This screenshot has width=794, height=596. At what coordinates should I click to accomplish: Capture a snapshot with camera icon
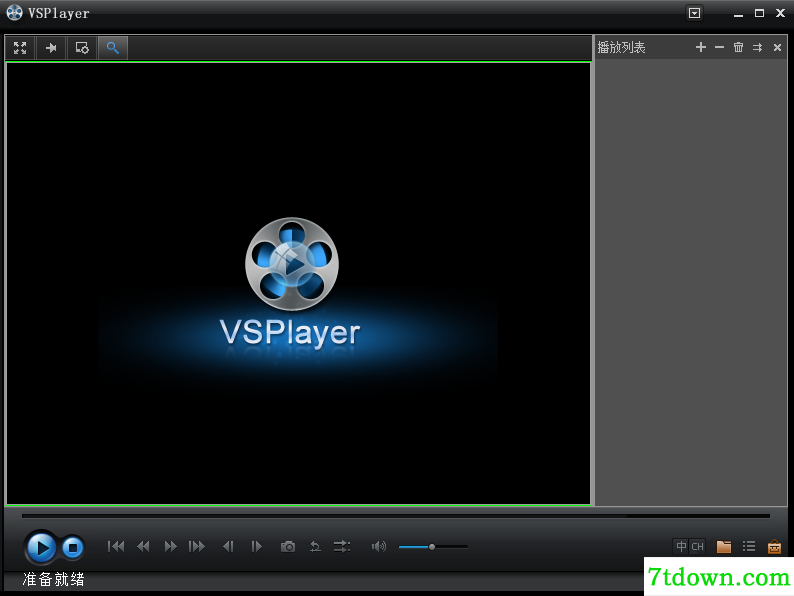(288, 546)
